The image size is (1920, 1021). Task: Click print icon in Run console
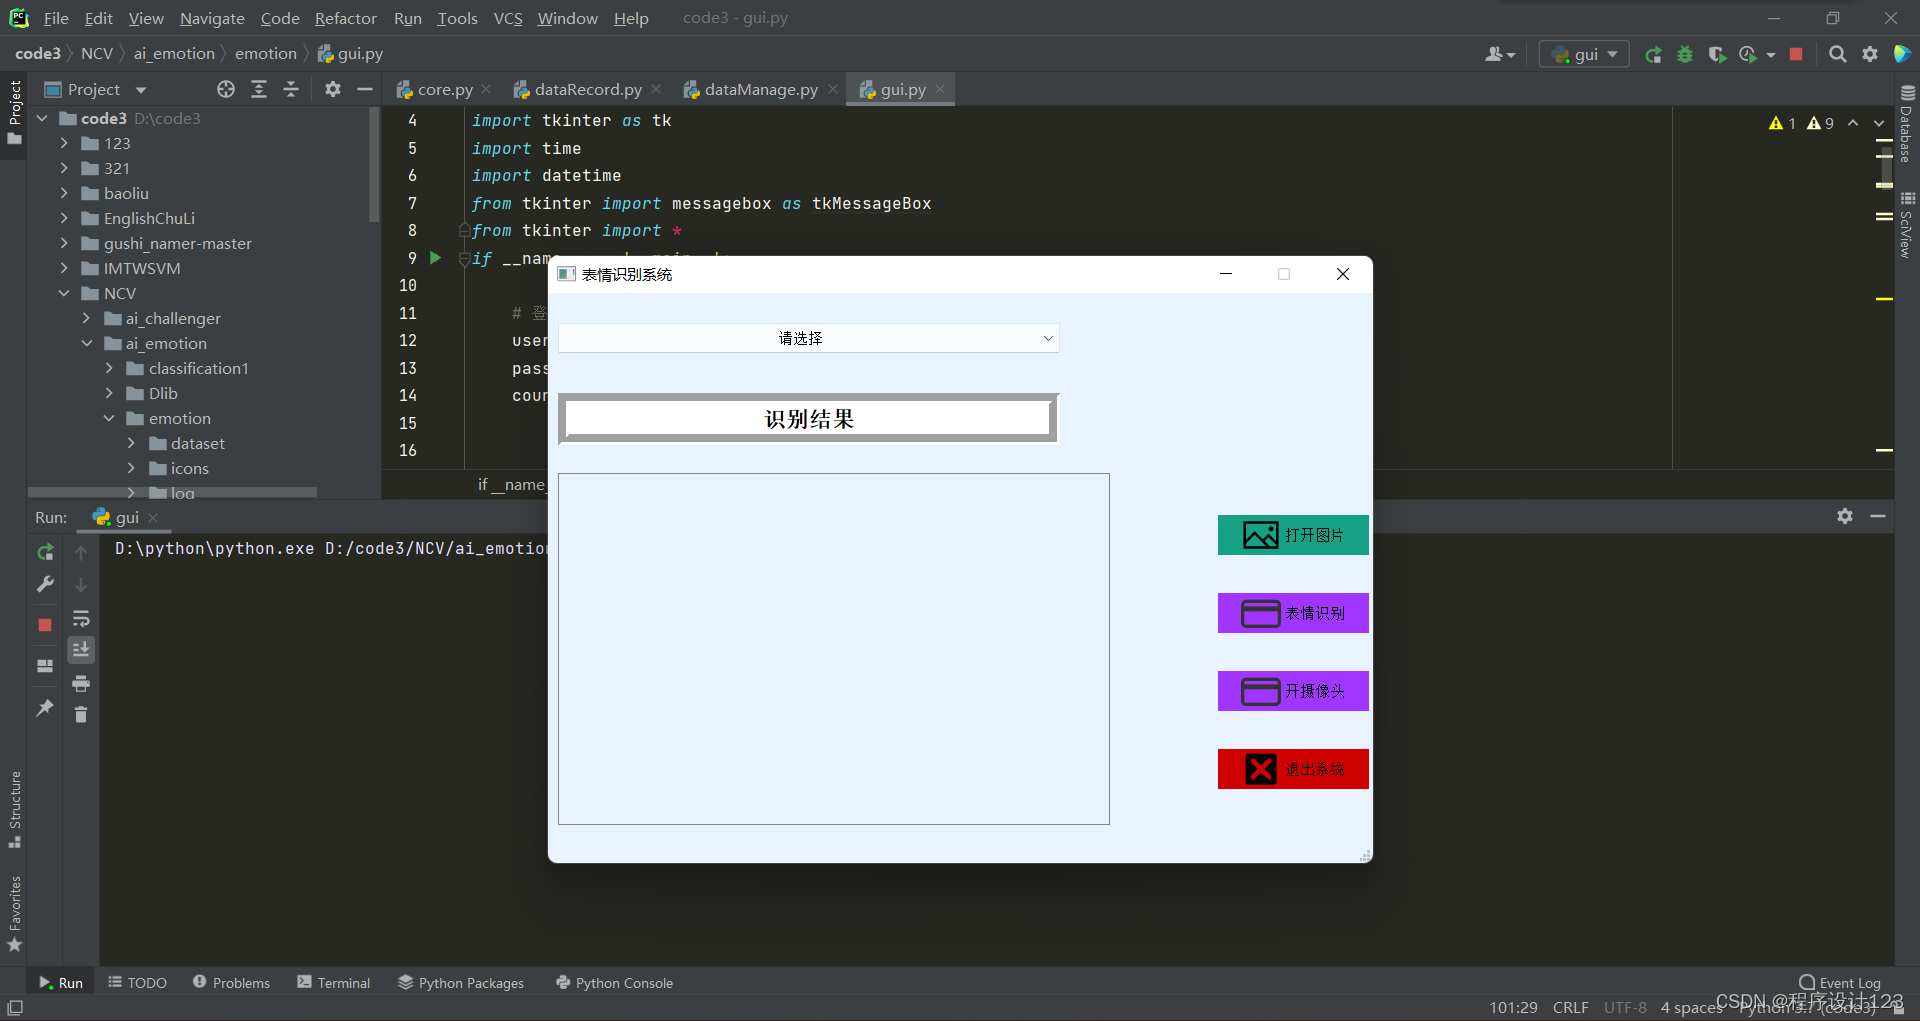(x=81, y=683)
